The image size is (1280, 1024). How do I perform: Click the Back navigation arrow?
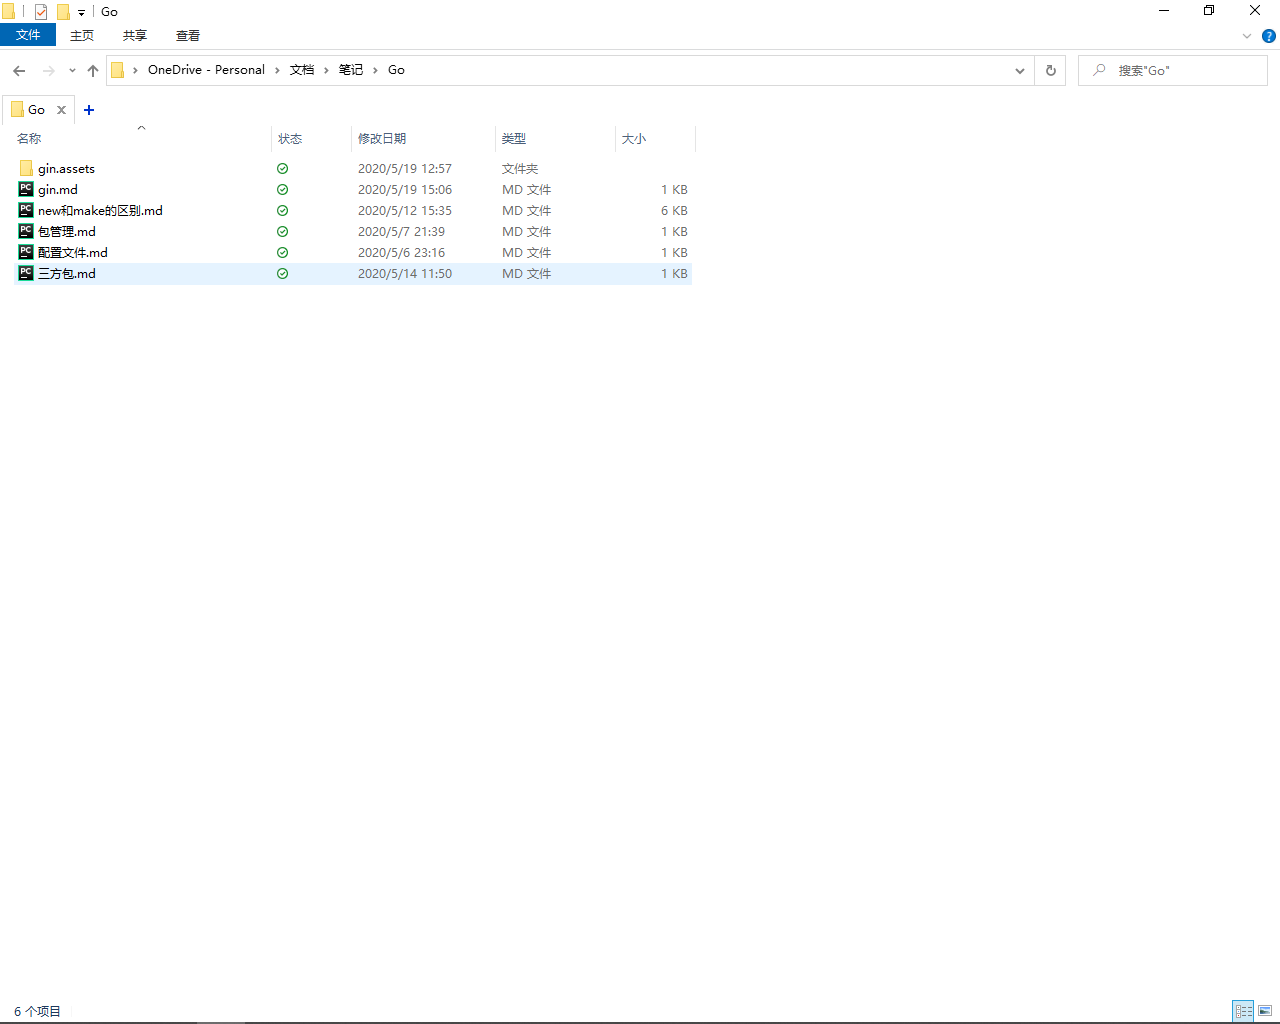[19, 70]
